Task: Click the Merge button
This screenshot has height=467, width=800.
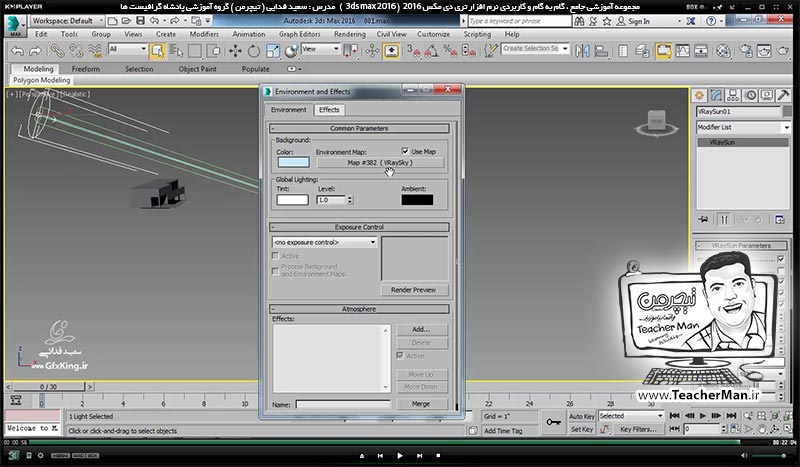Action: [x=421, y=404]
